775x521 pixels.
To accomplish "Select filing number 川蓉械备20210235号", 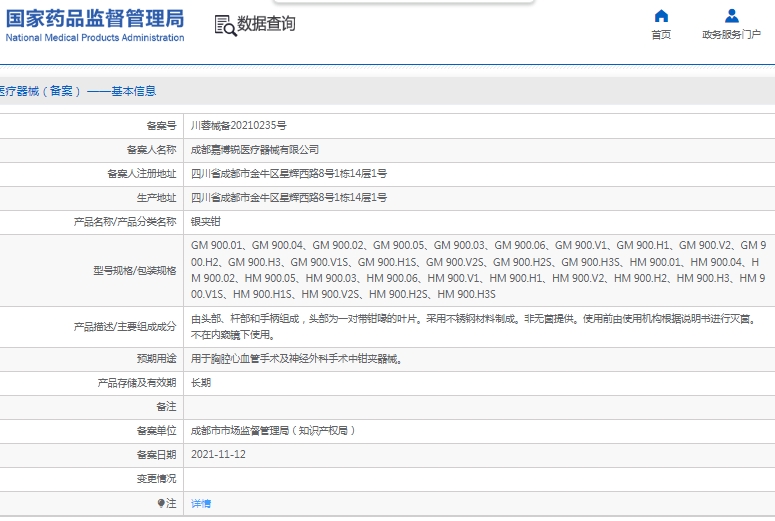I will tap(239, 126).
